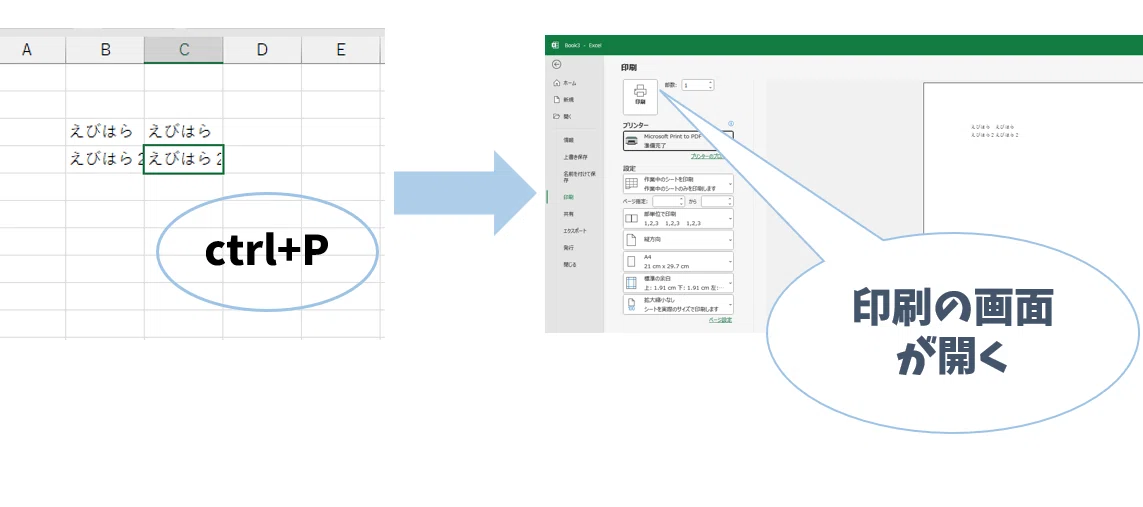
Task: Click cell B containing えびはら2
Action: [105, 160]
